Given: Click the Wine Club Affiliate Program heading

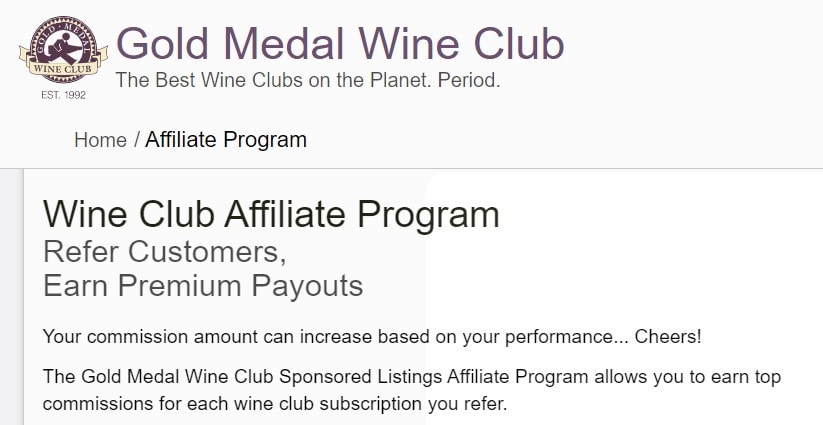Looking at the screenshot, I should tap(271, 214).
